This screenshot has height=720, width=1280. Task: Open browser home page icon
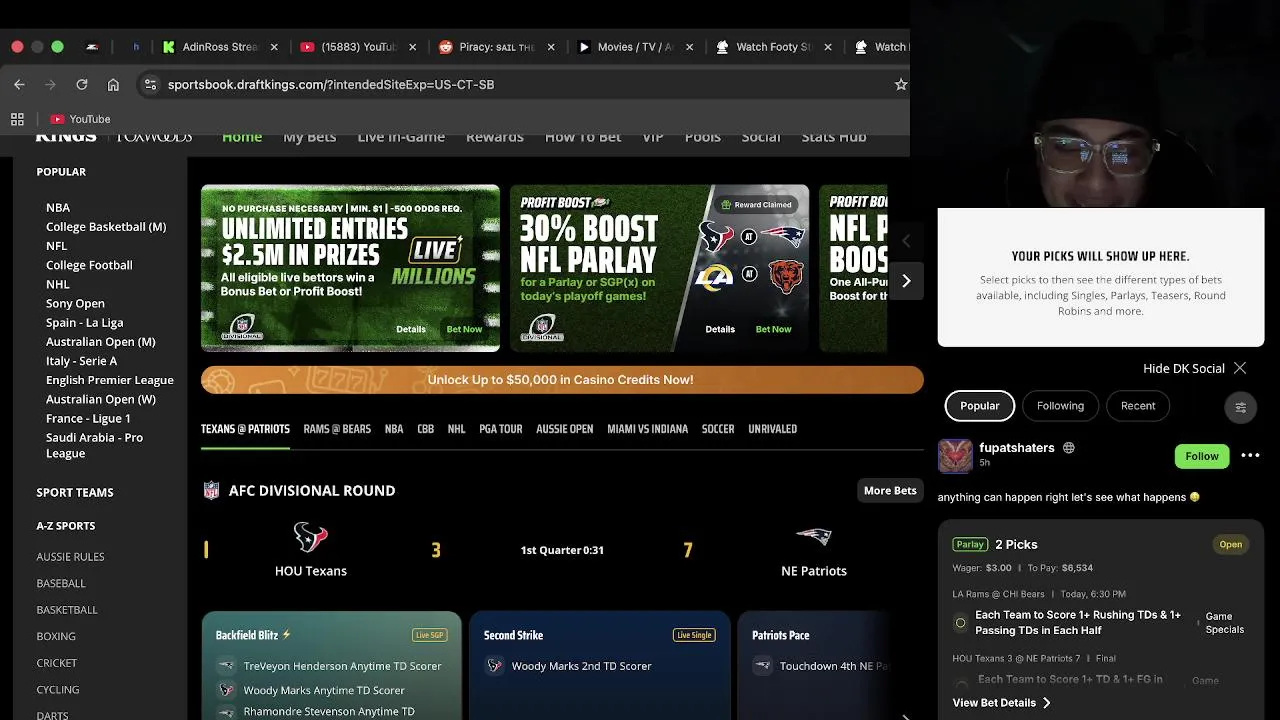[x=113, y=85]
